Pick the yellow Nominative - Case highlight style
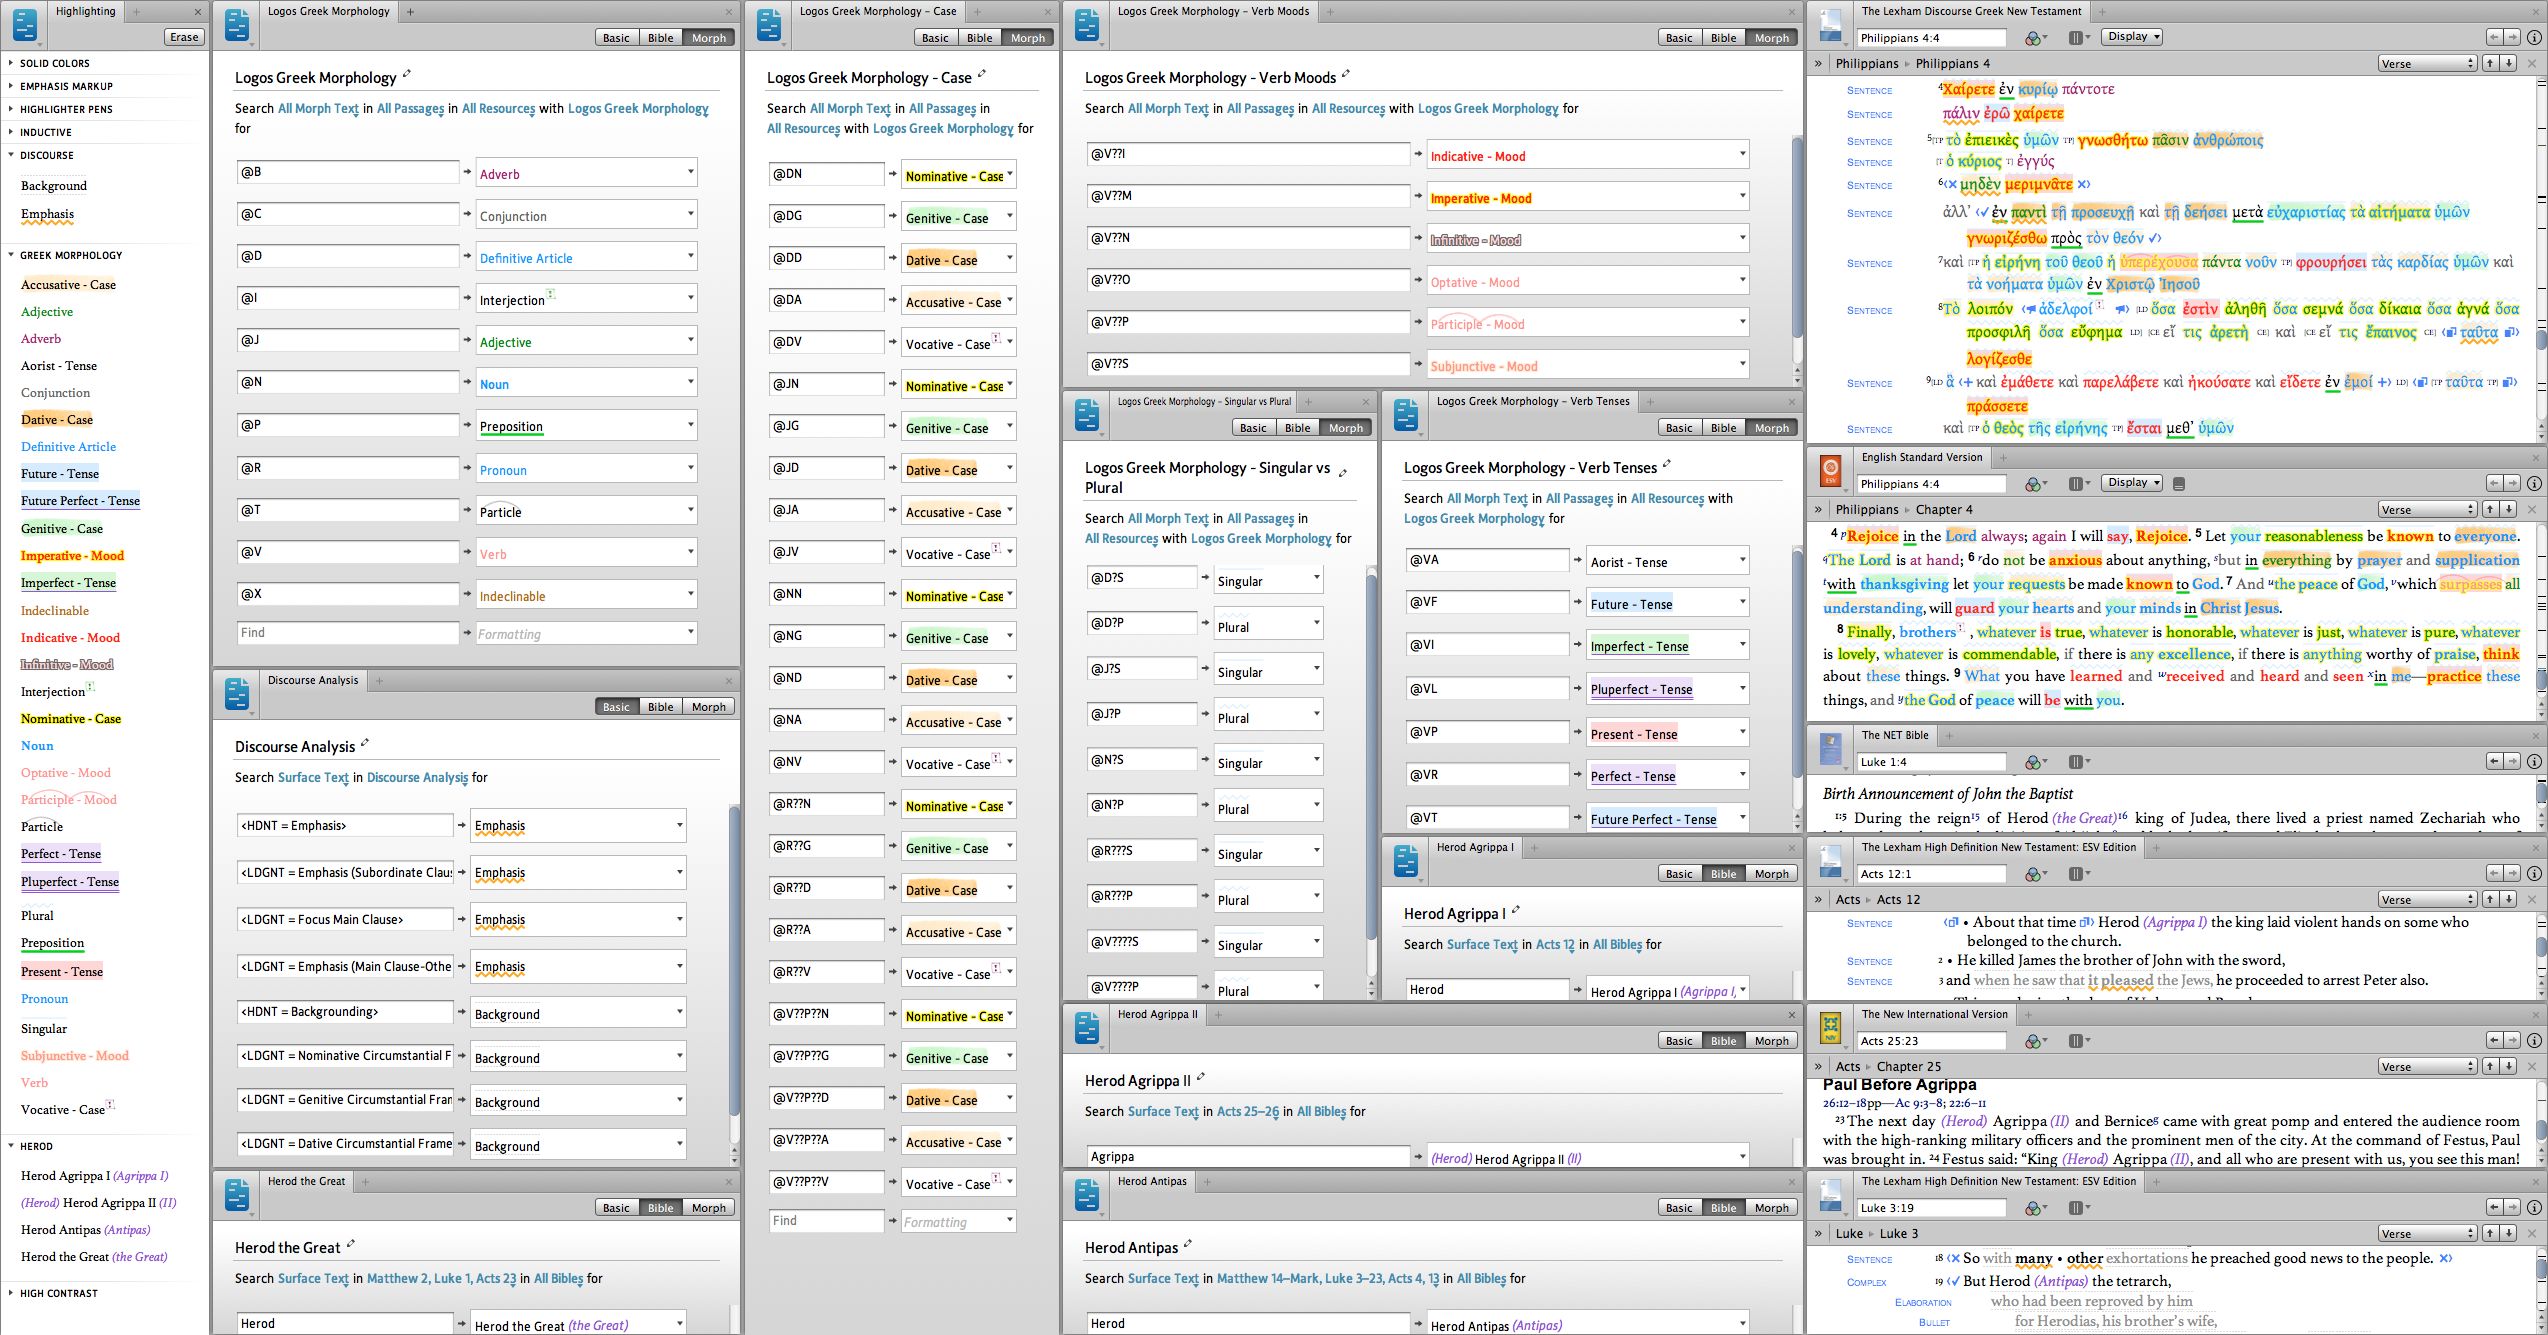The width and height of the screenshot is (2548, 1335). [x=71, y=718]
